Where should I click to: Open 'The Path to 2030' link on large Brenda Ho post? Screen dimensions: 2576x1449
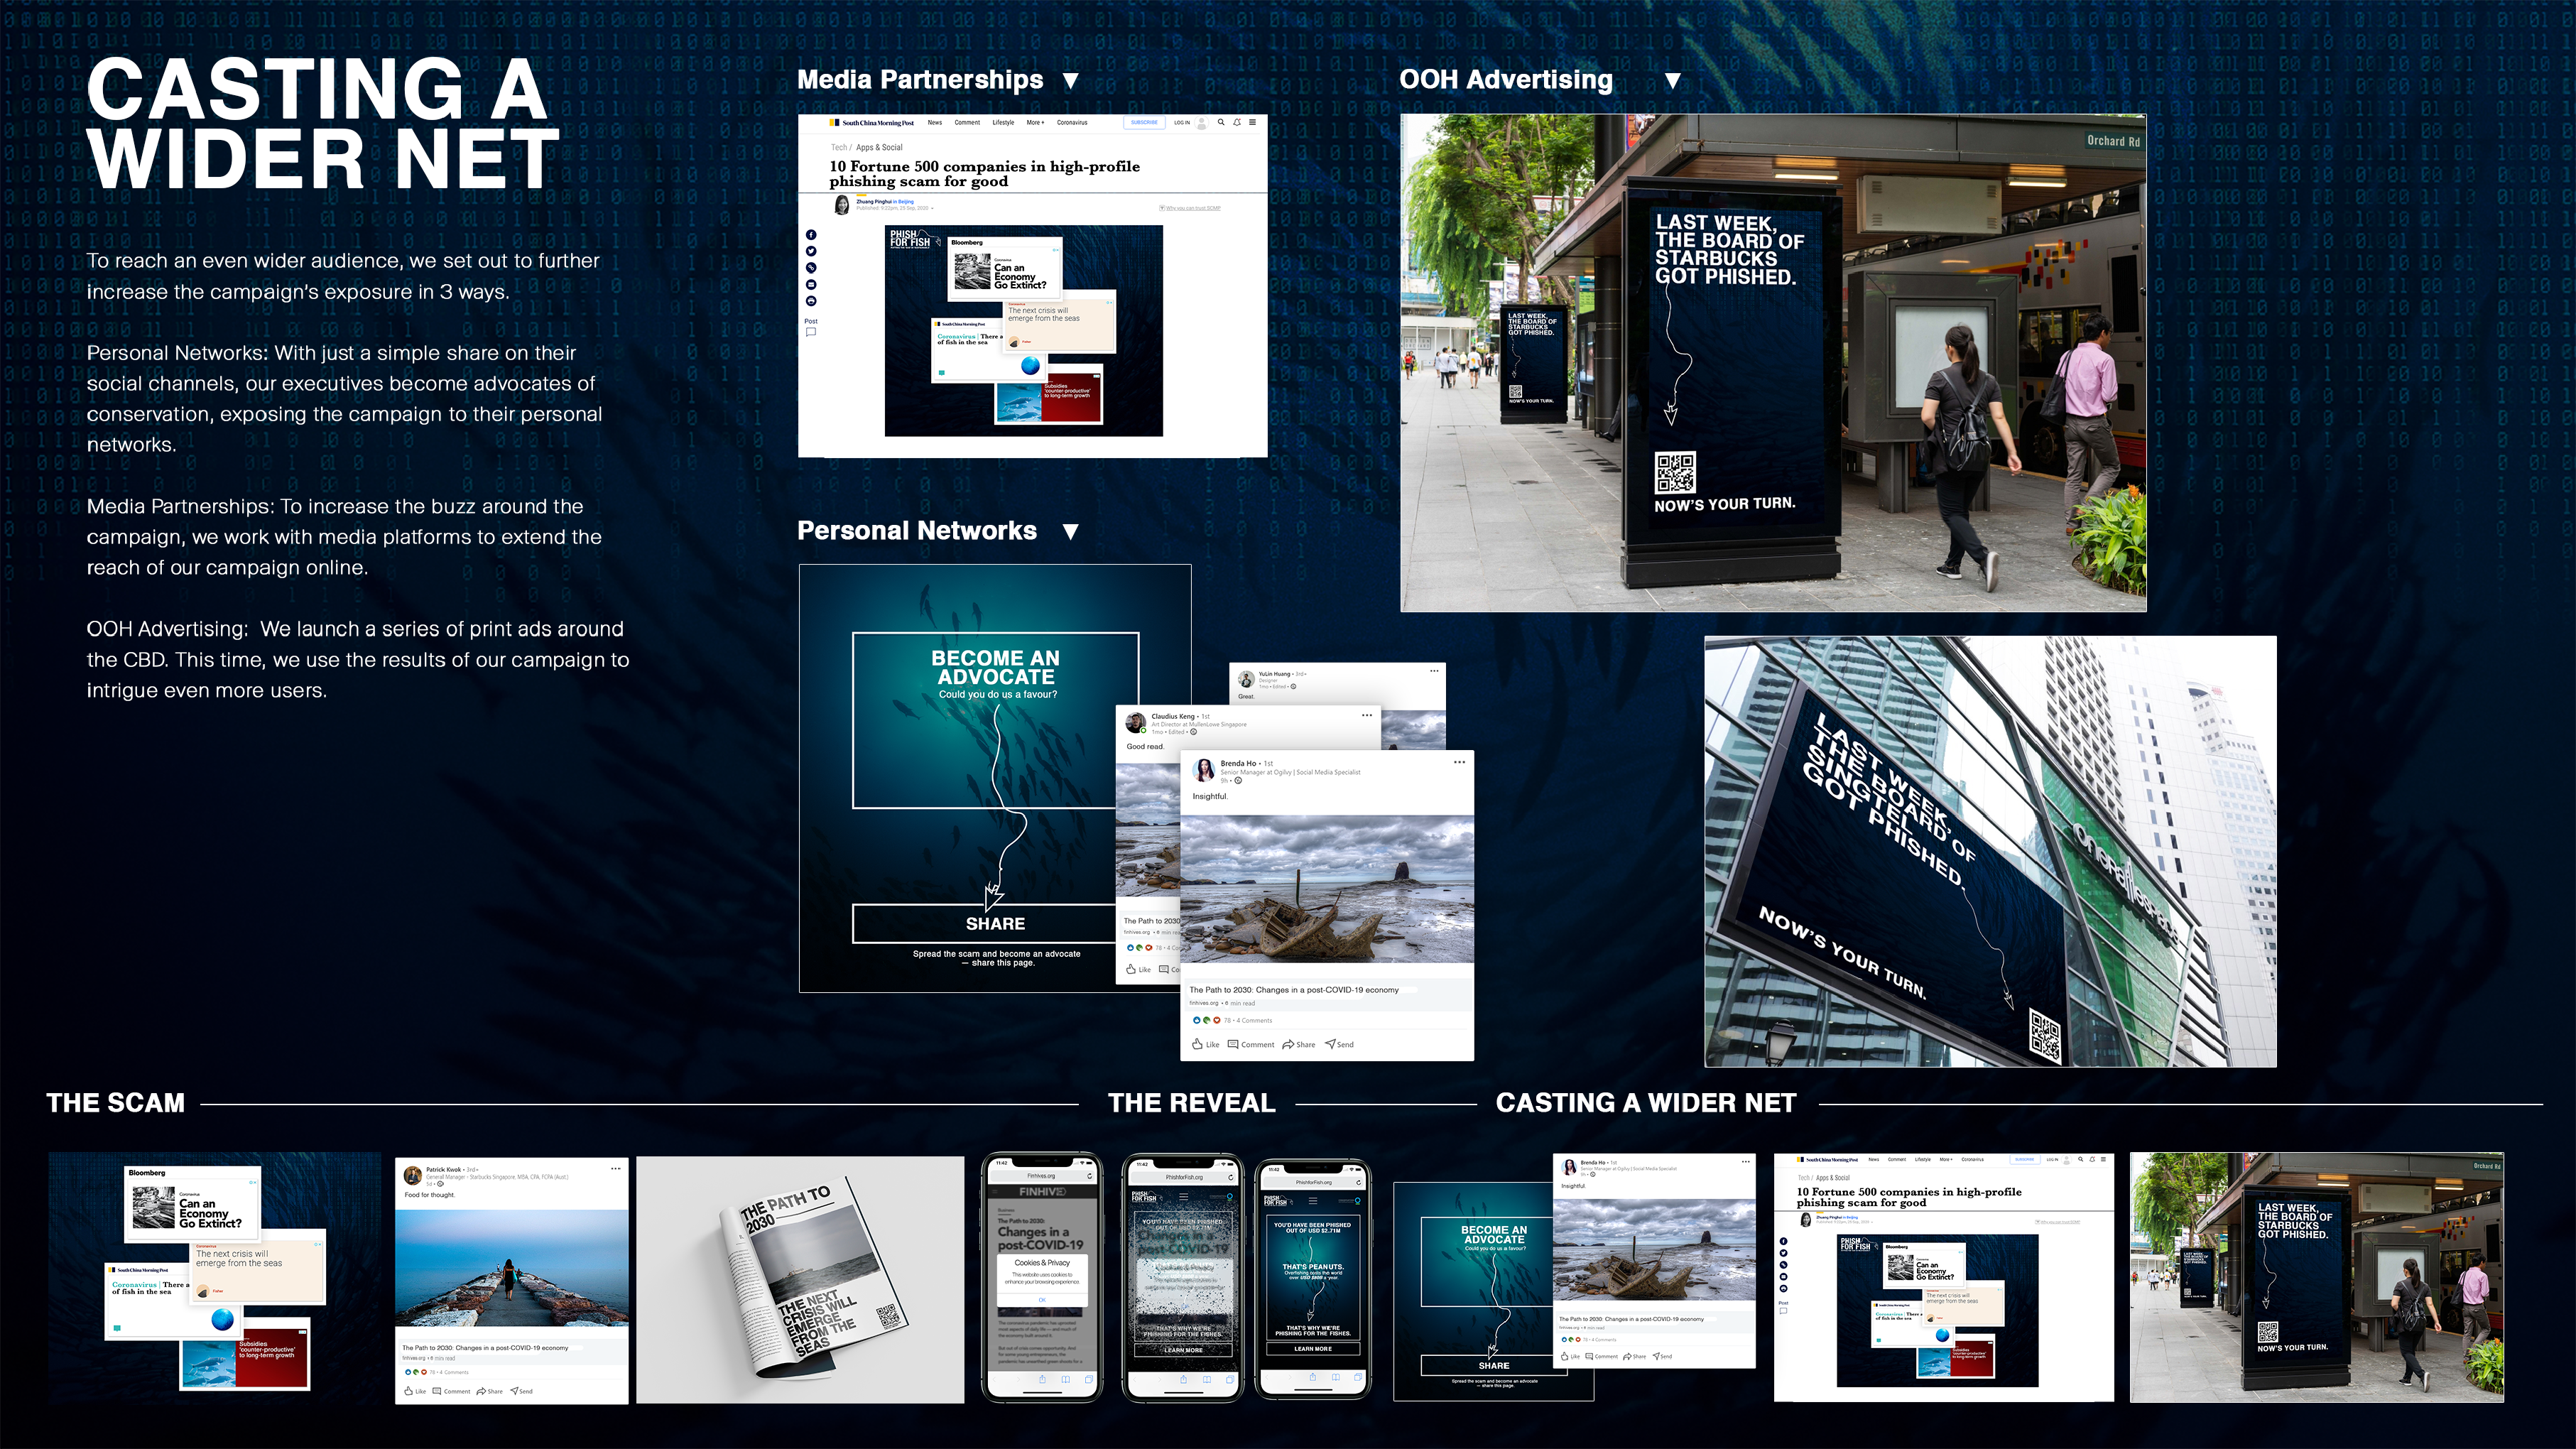pos(1294,990)
